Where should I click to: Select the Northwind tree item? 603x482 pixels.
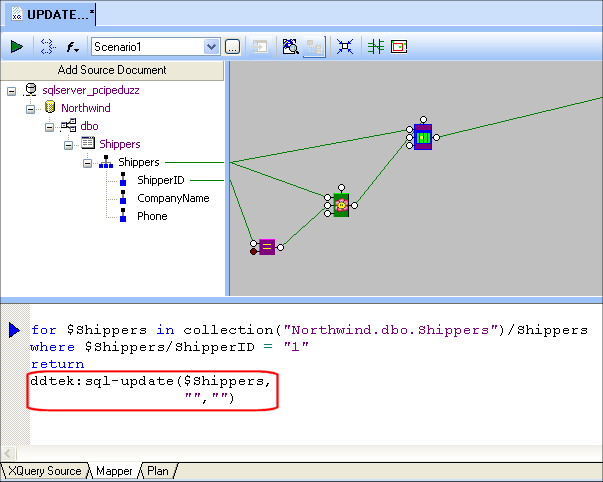[86, 108]
